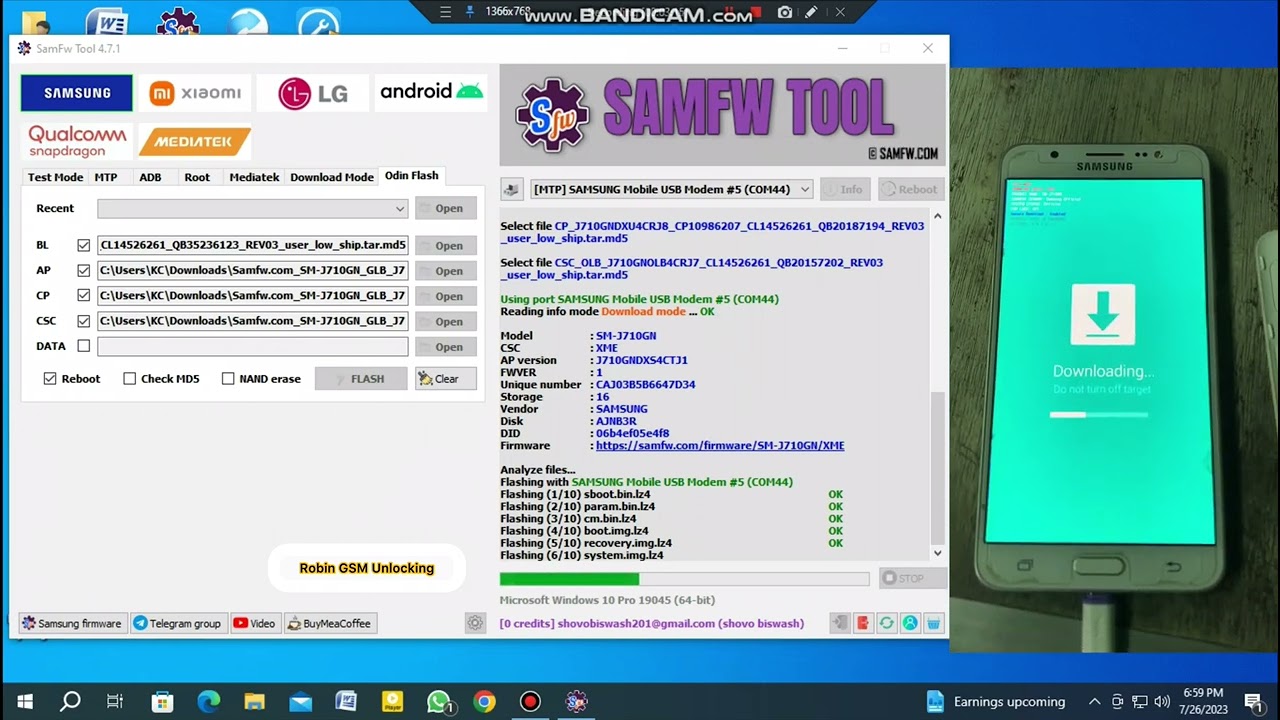Open the Telegram group button
Screen dimensions: 1280x720
pyautogui.click(x=180, y=623)
